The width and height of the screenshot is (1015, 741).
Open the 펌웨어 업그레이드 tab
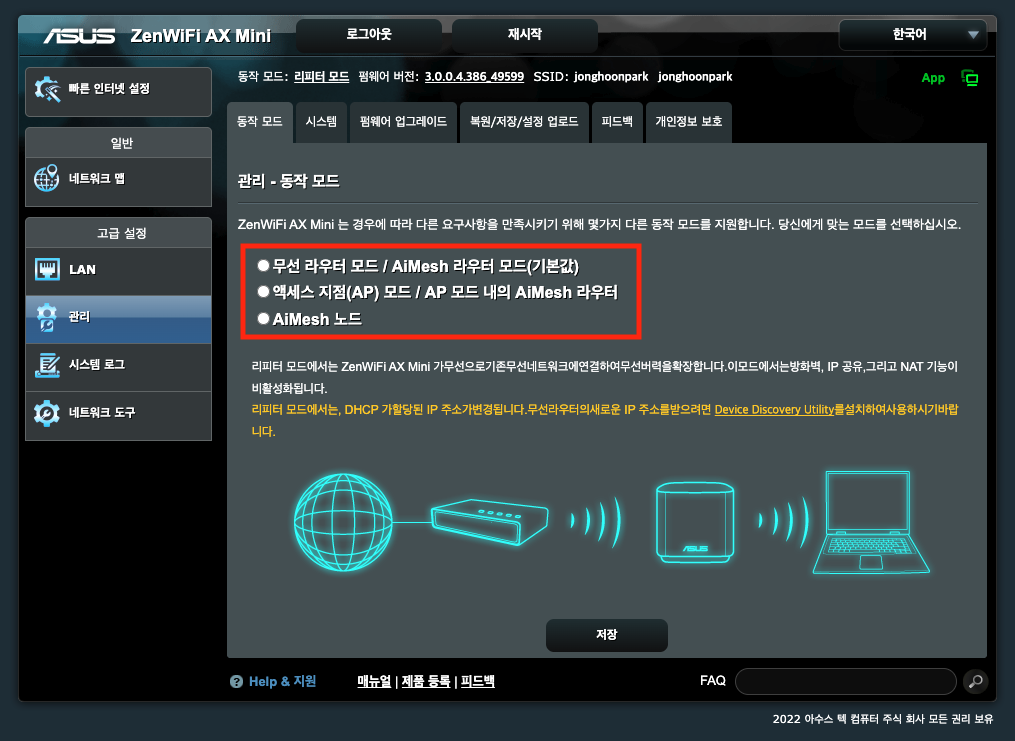pos(403,122)
